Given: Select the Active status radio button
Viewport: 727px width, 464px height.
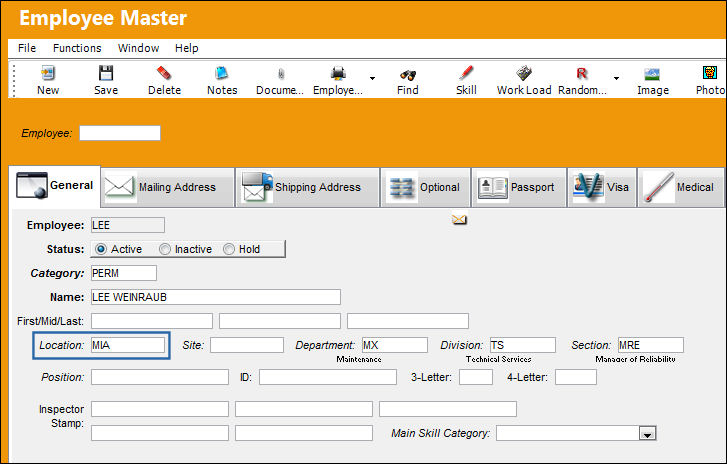Looking at the screenshot, I should point(101,249).
